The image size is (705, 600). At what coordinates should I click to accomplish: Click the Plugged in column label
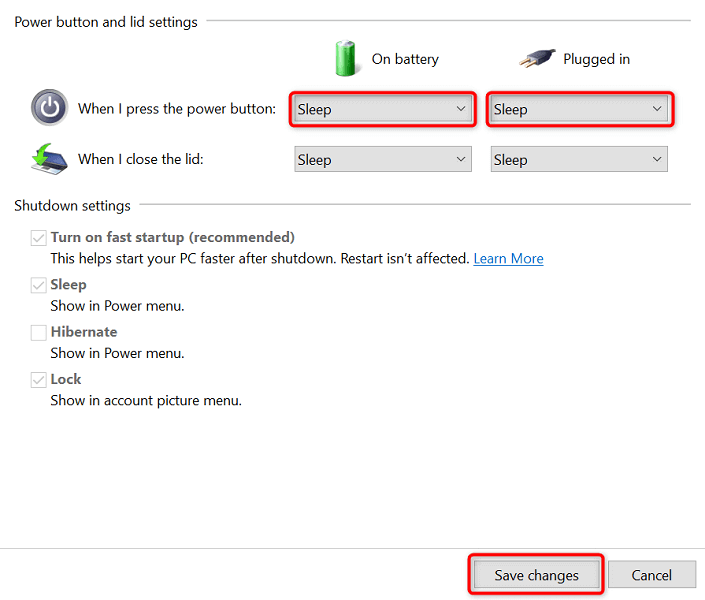[596, 59]
